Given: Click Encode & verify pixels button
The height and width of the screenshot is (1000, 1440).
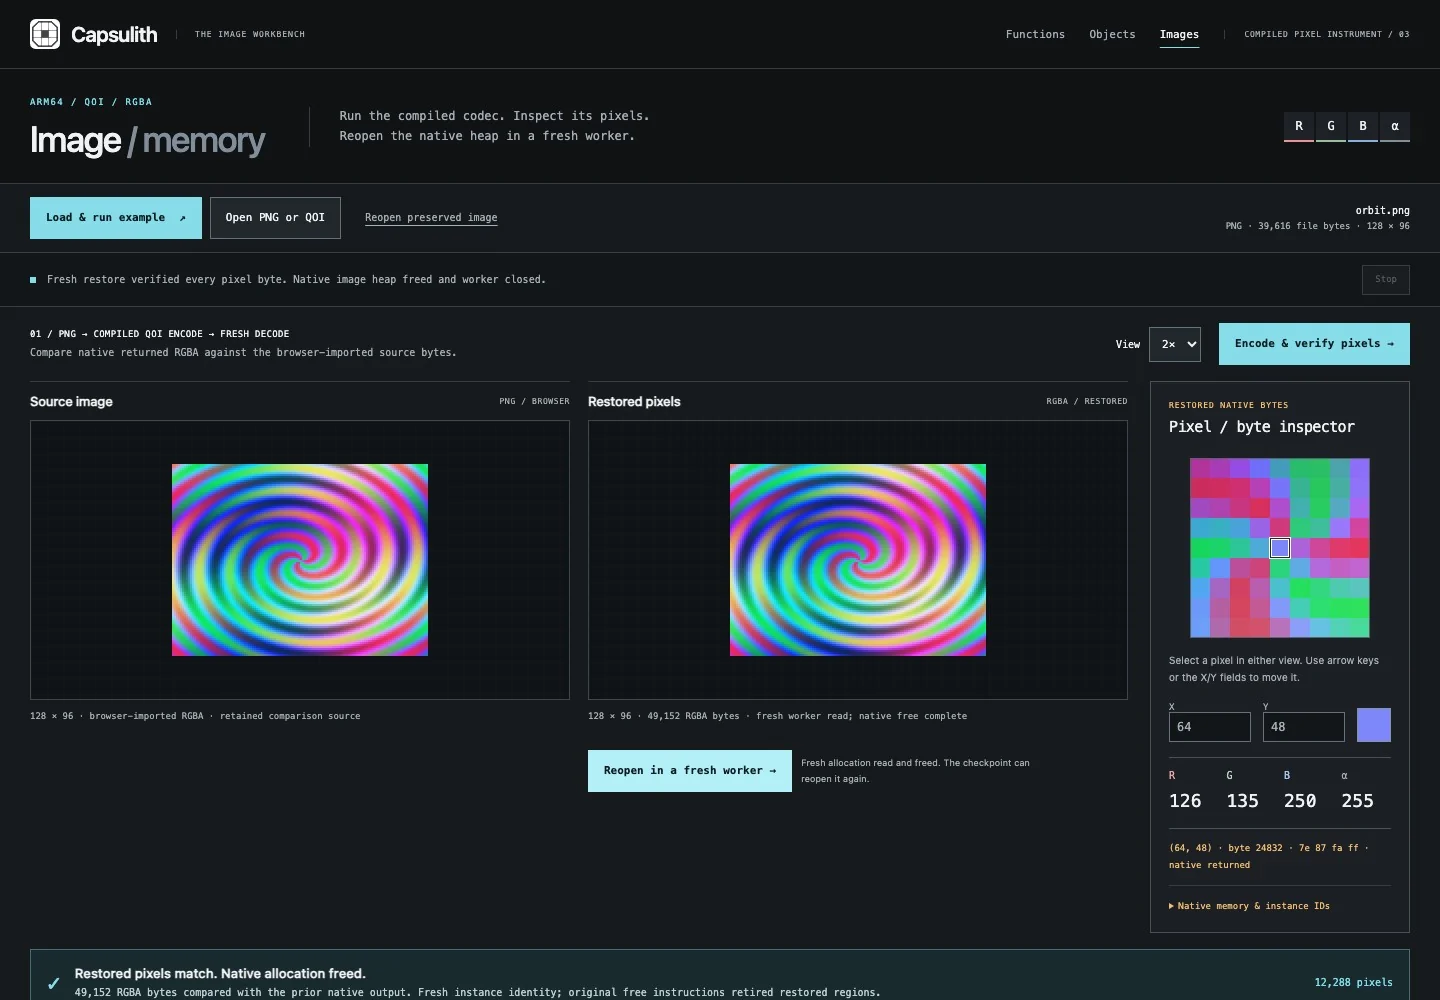Looking at the screenshot, I should [x=1314, y=344].
